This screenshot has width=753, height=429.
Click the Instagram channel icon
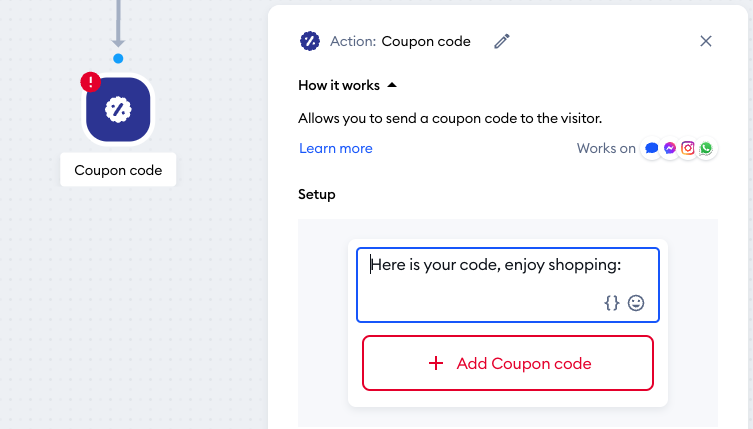[x=688, y=148]
